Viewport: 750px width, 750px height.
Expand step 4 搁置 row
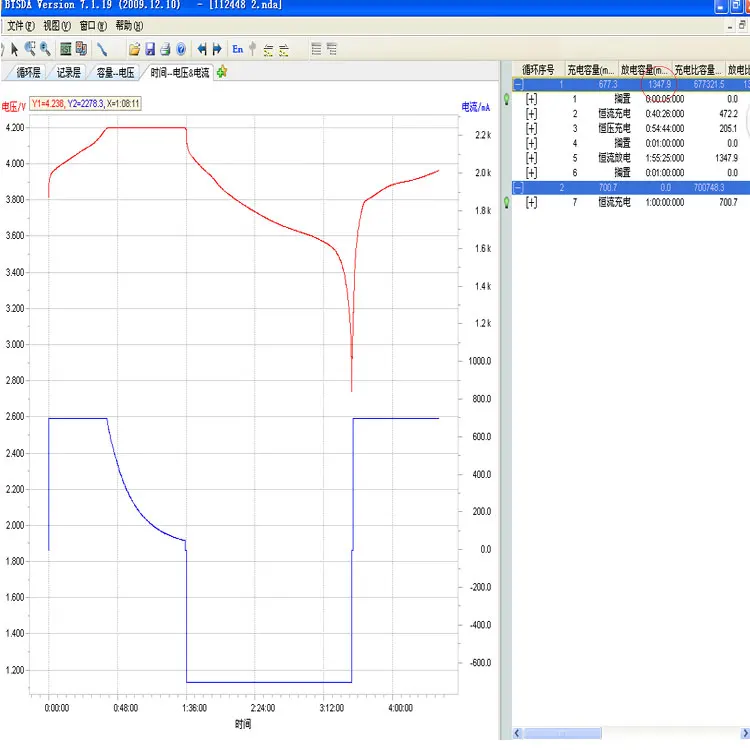tap(531, 143)
